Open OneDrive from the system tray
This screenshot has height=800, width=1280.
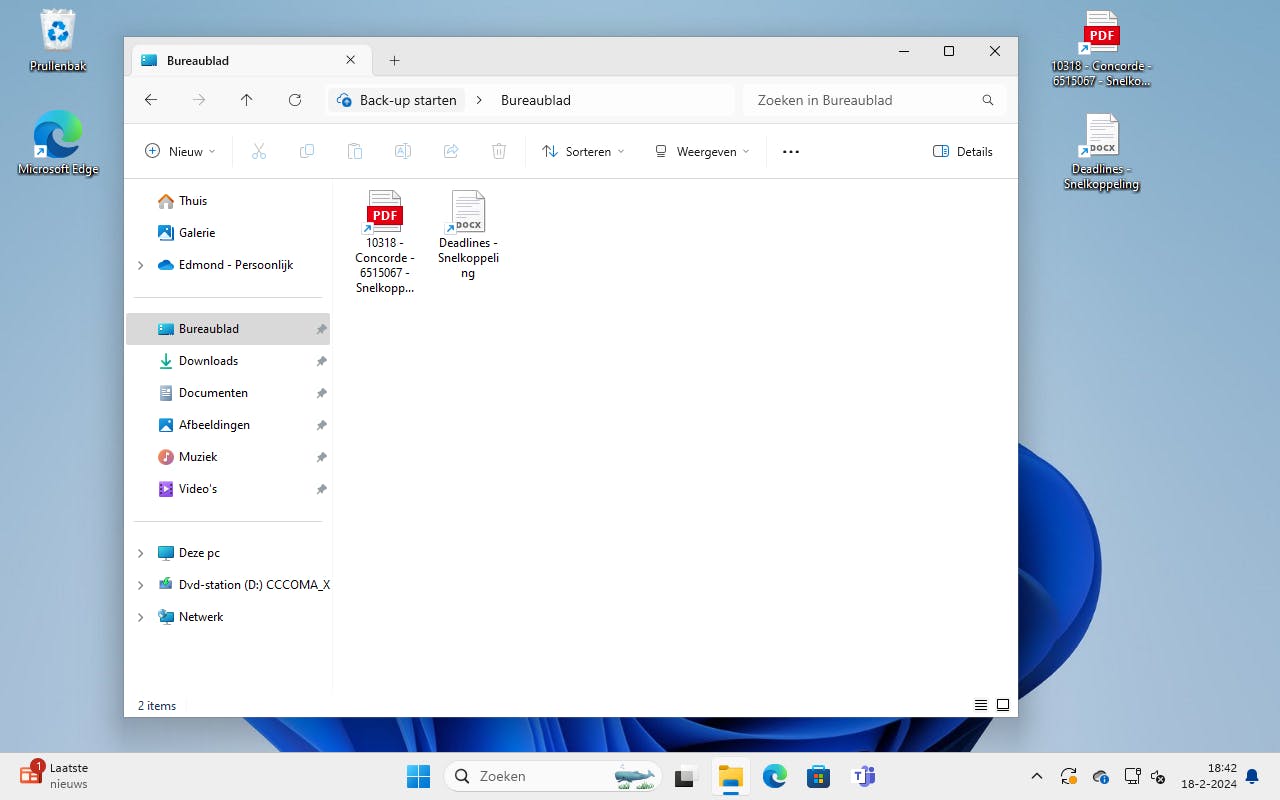point(1101,776)
